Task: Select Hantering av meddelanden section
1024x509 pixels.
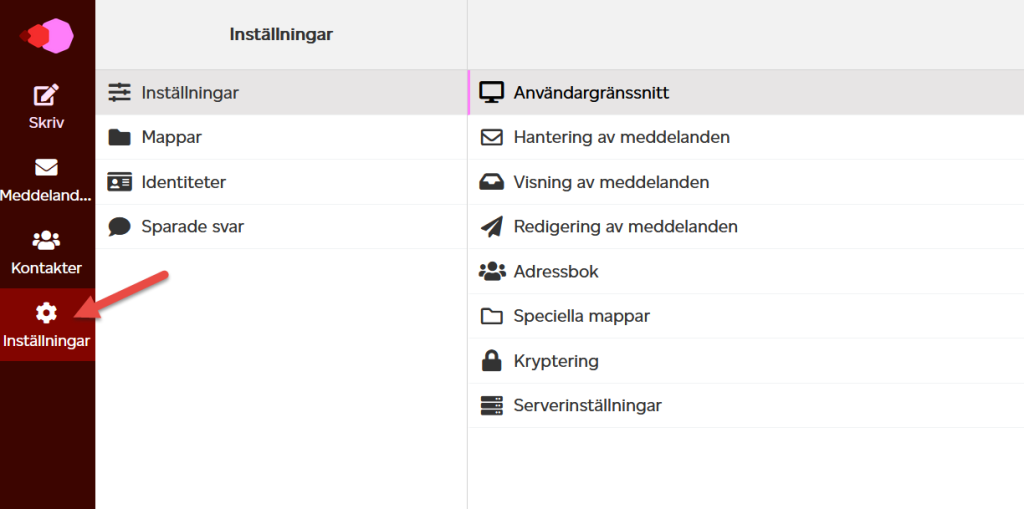Action: point(746,137)
